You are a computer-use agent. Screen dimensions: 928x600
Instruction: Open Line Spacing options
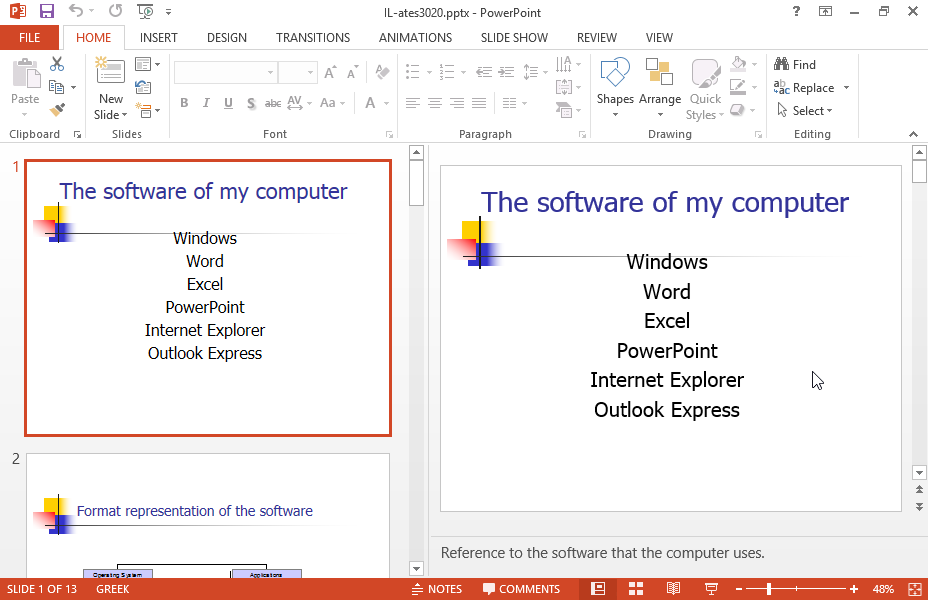coord(534,72)
